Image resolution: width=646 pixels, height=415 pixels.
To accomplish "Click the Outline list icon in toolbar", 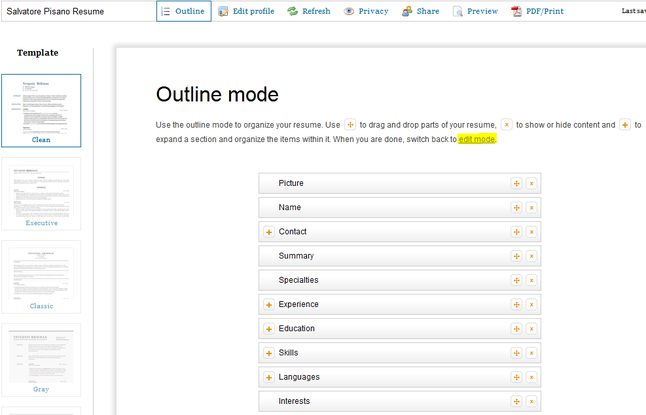I will 166,12.
